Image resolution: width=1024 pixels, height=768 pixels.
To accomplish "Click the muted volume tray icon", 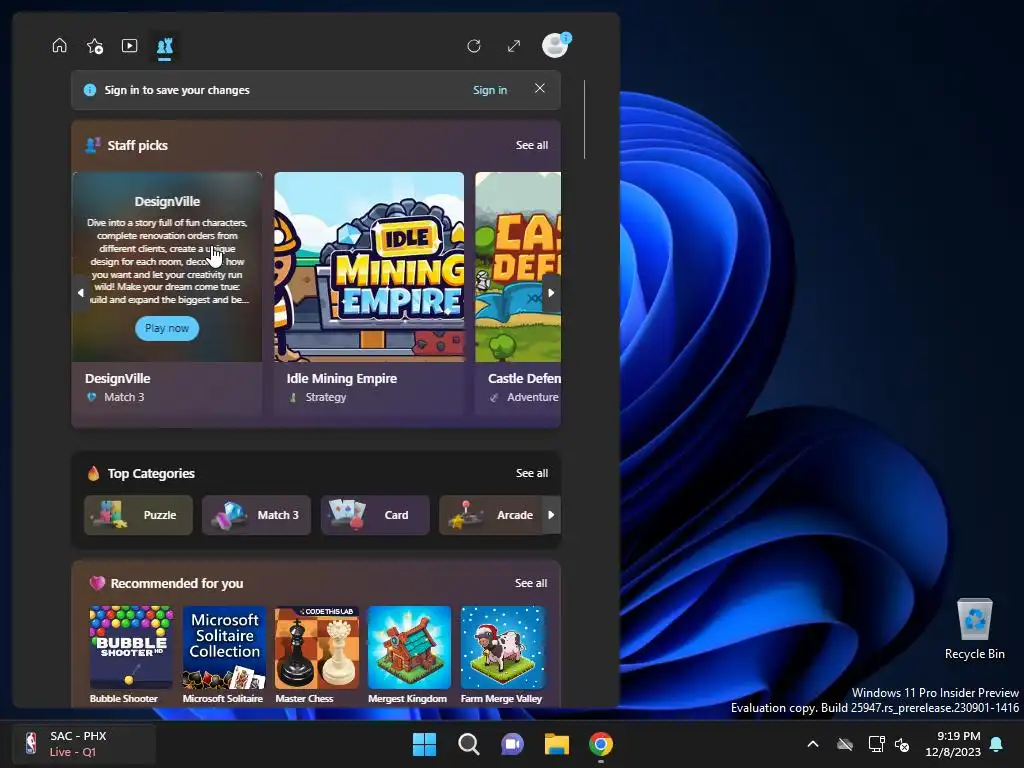I will click(x=902, y=744).
